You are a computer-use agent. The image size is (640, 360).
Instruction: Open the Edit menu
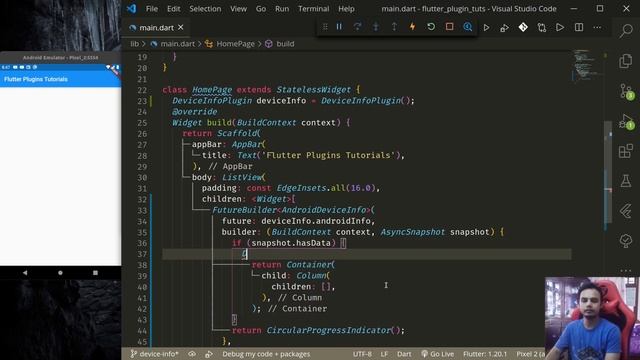click(x=173, y=9)
